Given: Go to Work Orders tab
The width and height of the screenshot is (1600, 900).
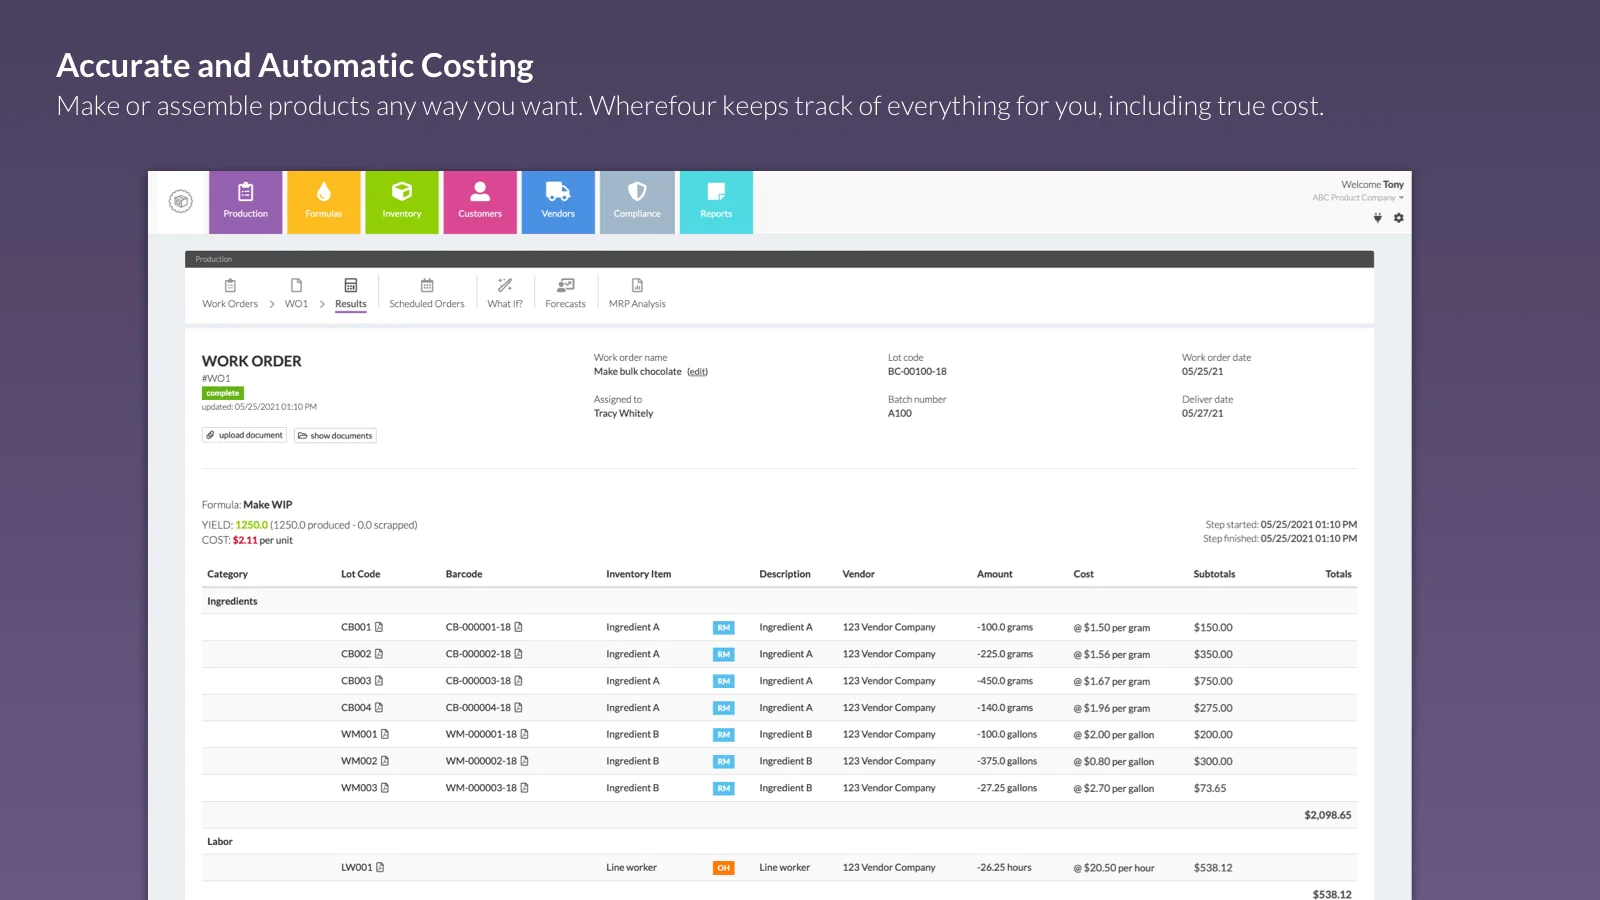Looking at the screenshot, I should click(230, 294).
